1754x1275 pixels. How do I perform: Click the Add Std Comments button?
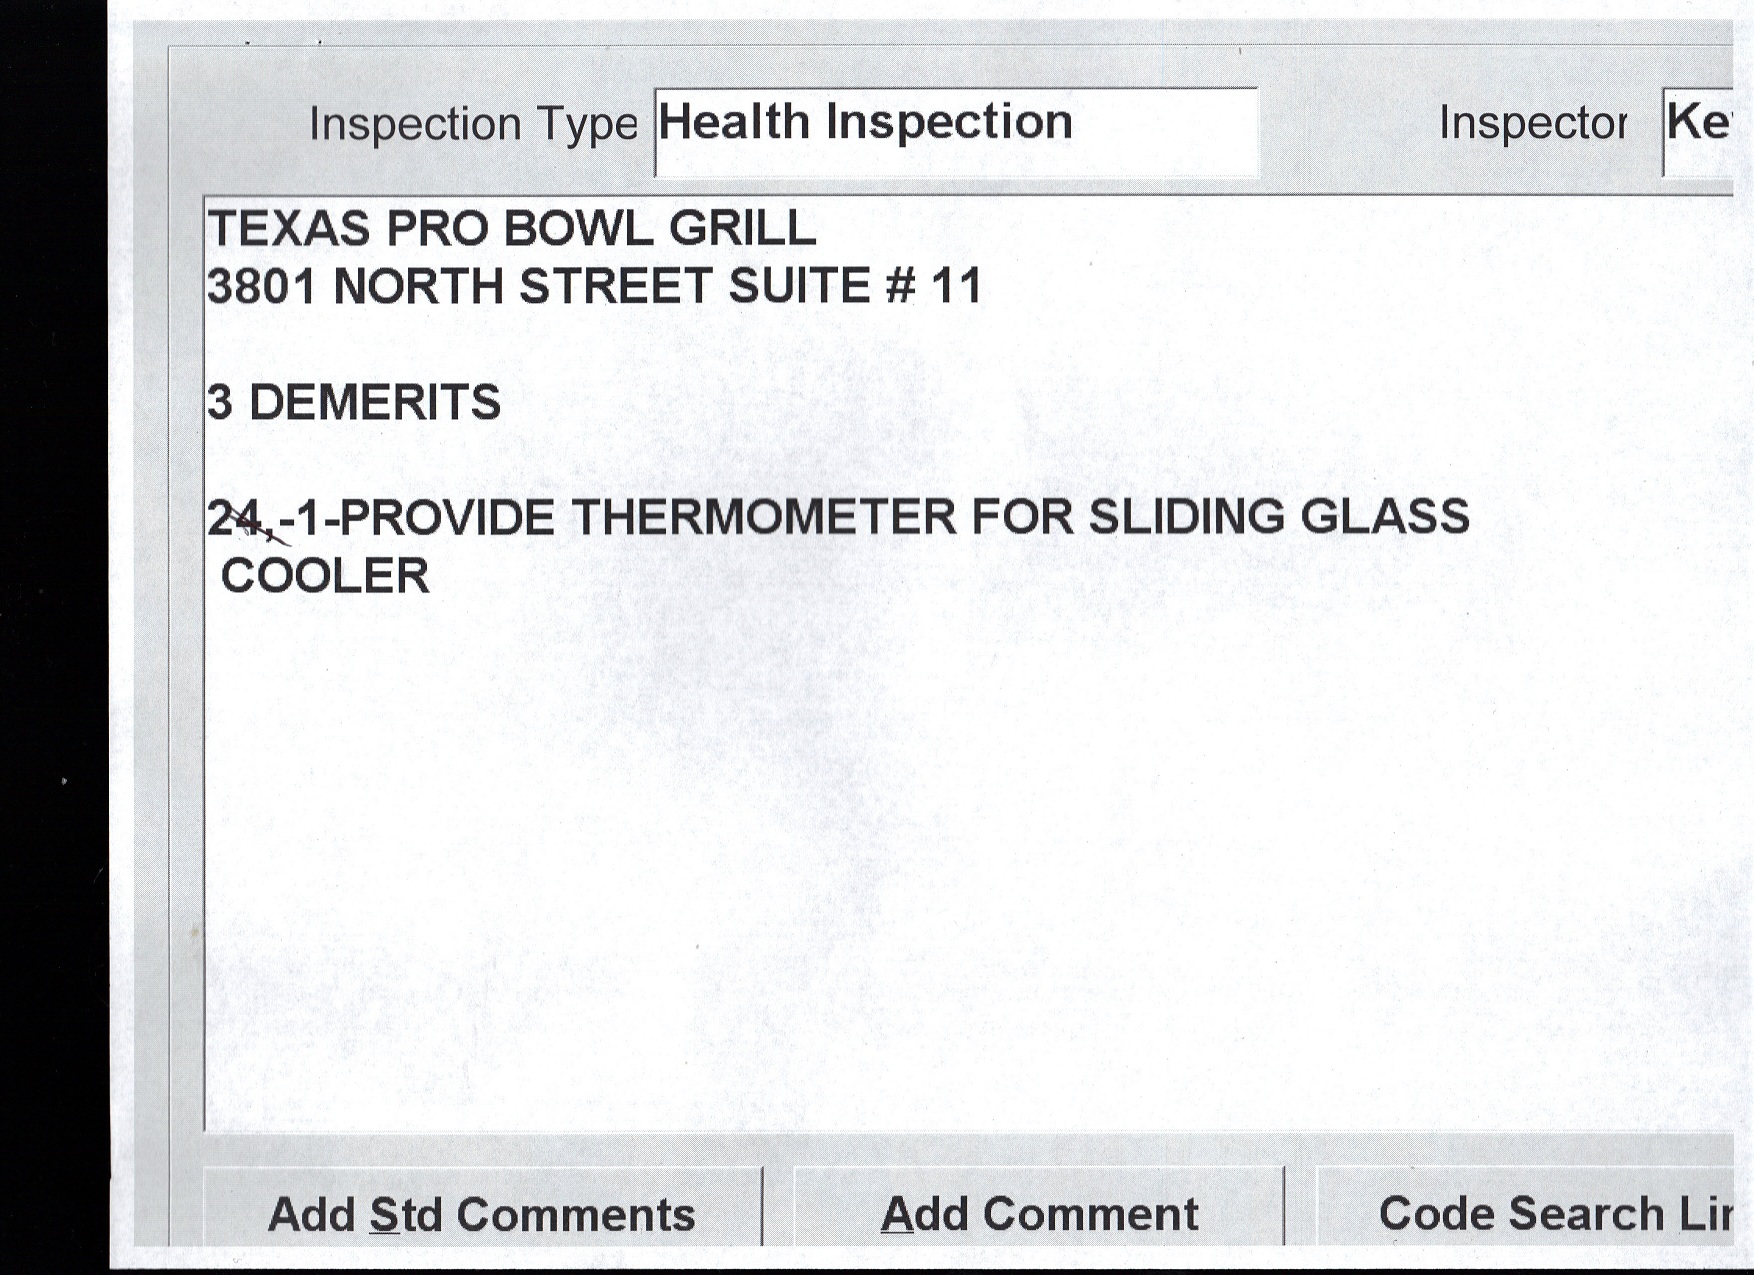pyautogui.click(x=481, y=1214)
